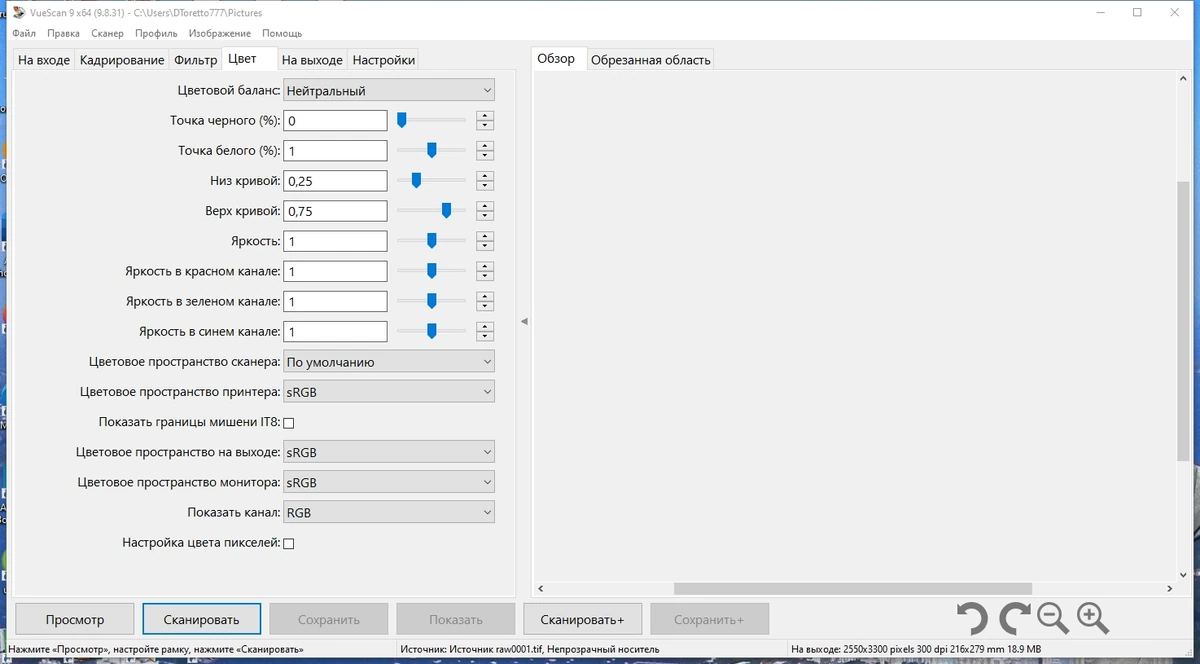This screenshot has width=1200, height=664.
Task: Switch to the "На выходе" tab
Action: pos(312,60)
